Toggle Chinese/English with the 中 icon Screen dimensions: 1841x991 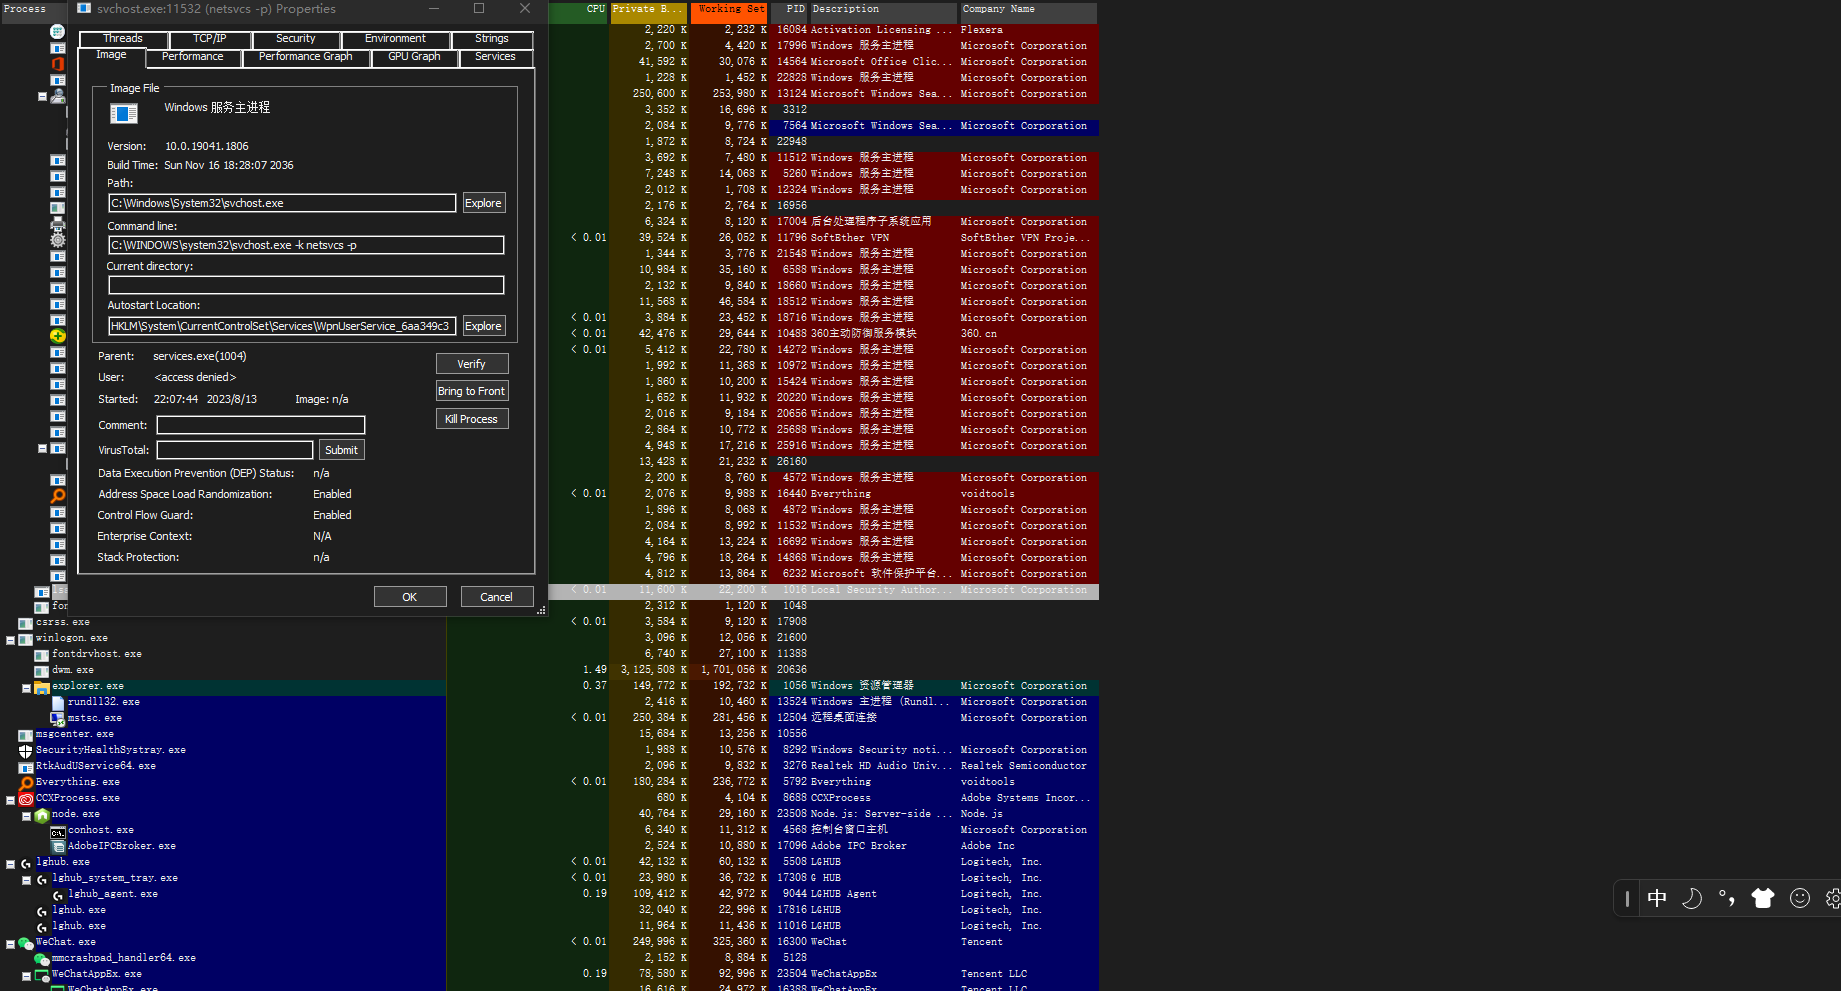[1657, 898]
